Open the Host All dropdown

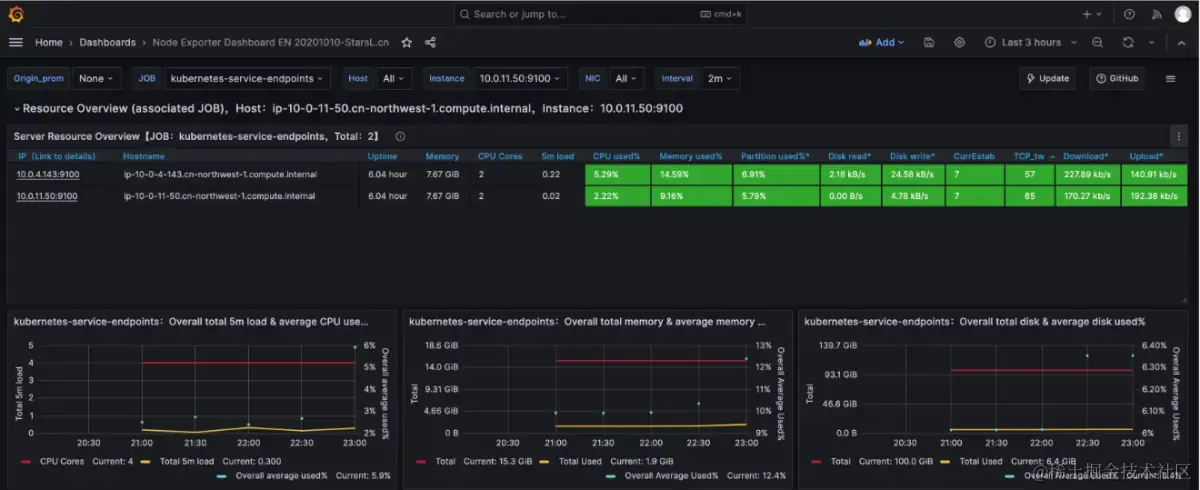click(393, 78)
